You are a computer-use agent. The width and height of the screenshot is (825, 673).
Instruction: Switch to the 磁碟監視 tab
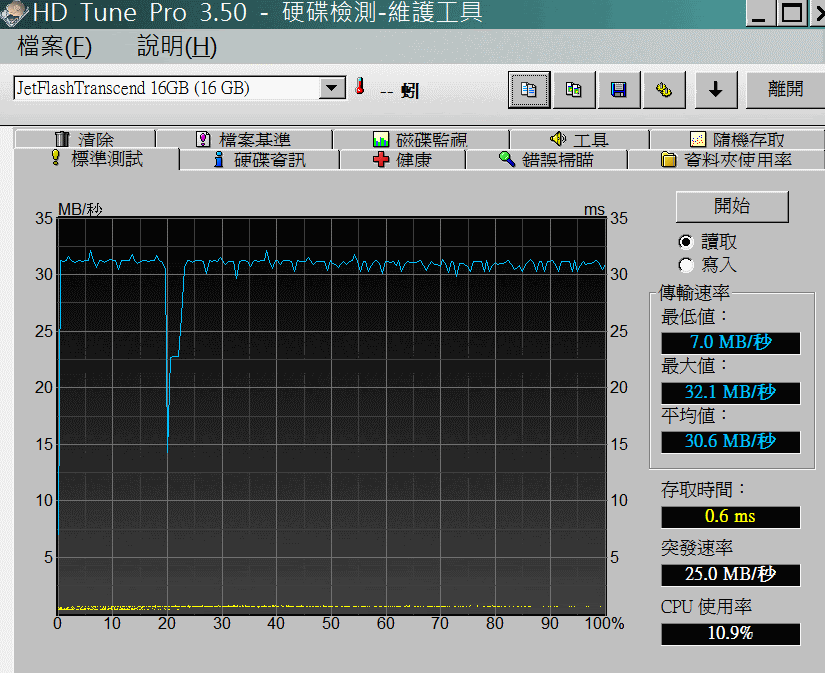[x=420, y=139]
